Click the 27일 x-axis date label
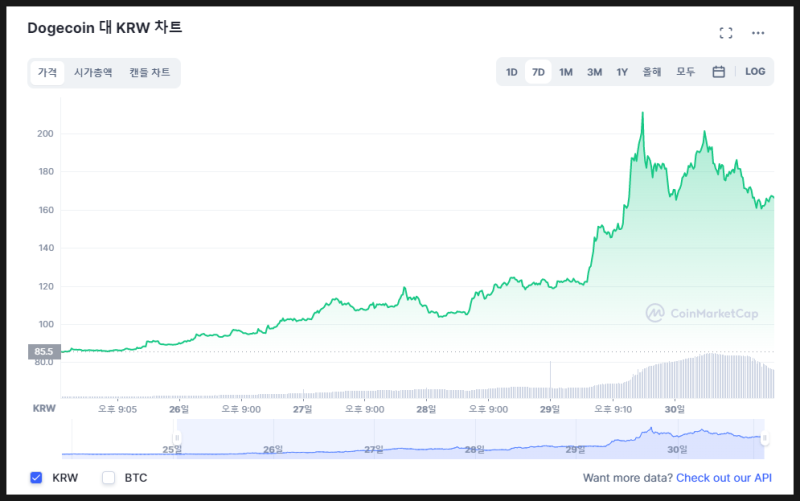The height and width of the screenshot is (501, 800). click(303, 409)
